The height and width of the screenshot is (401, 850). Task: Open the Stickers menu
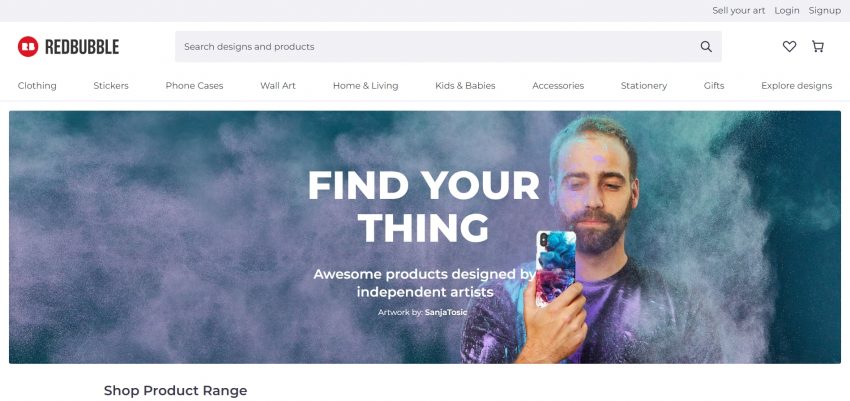[111, 86]
